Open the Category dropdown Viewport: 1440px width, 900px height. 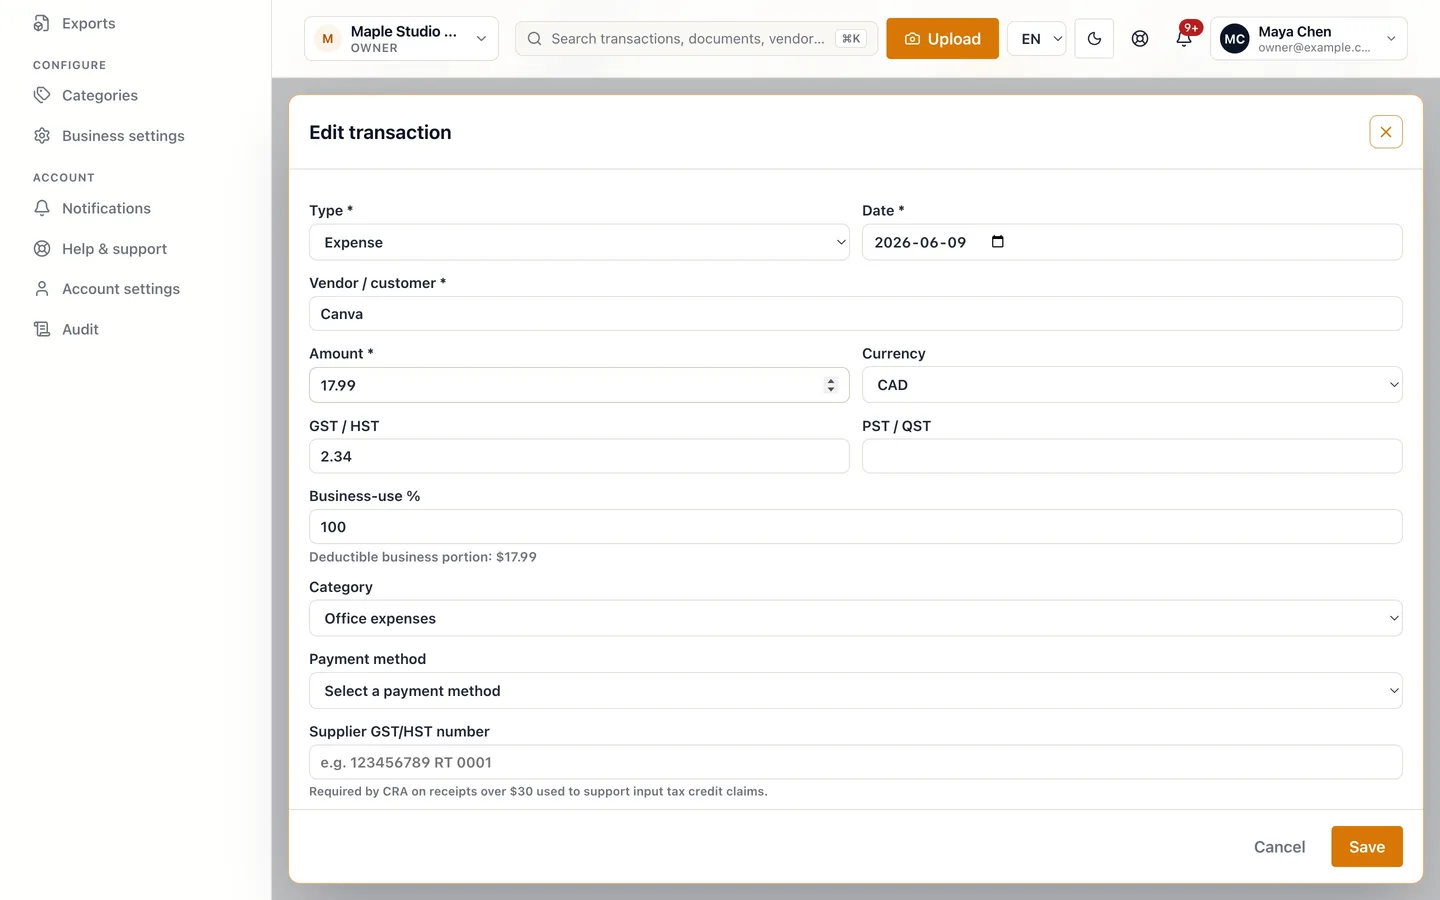pos(856,618)
